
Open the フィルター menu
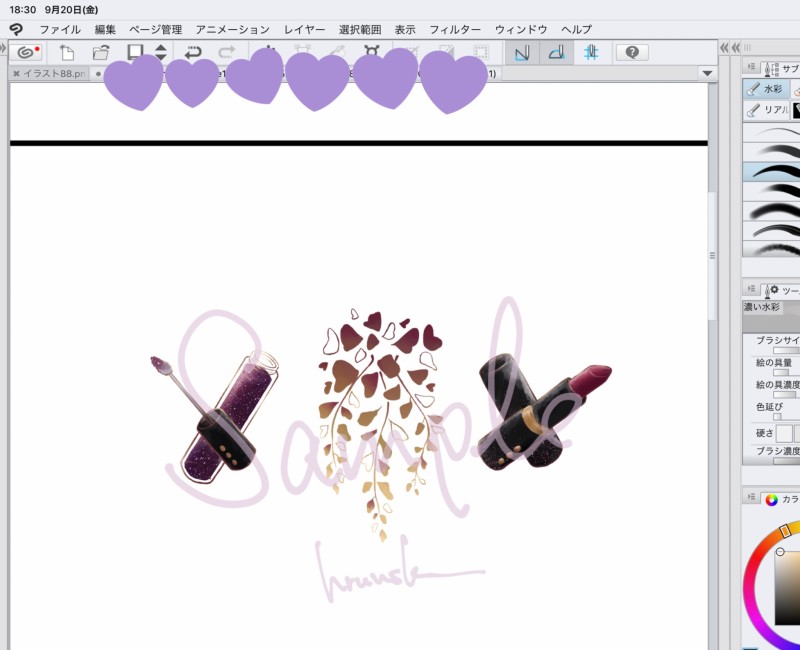pyautogui.click(x=455, y=30)
